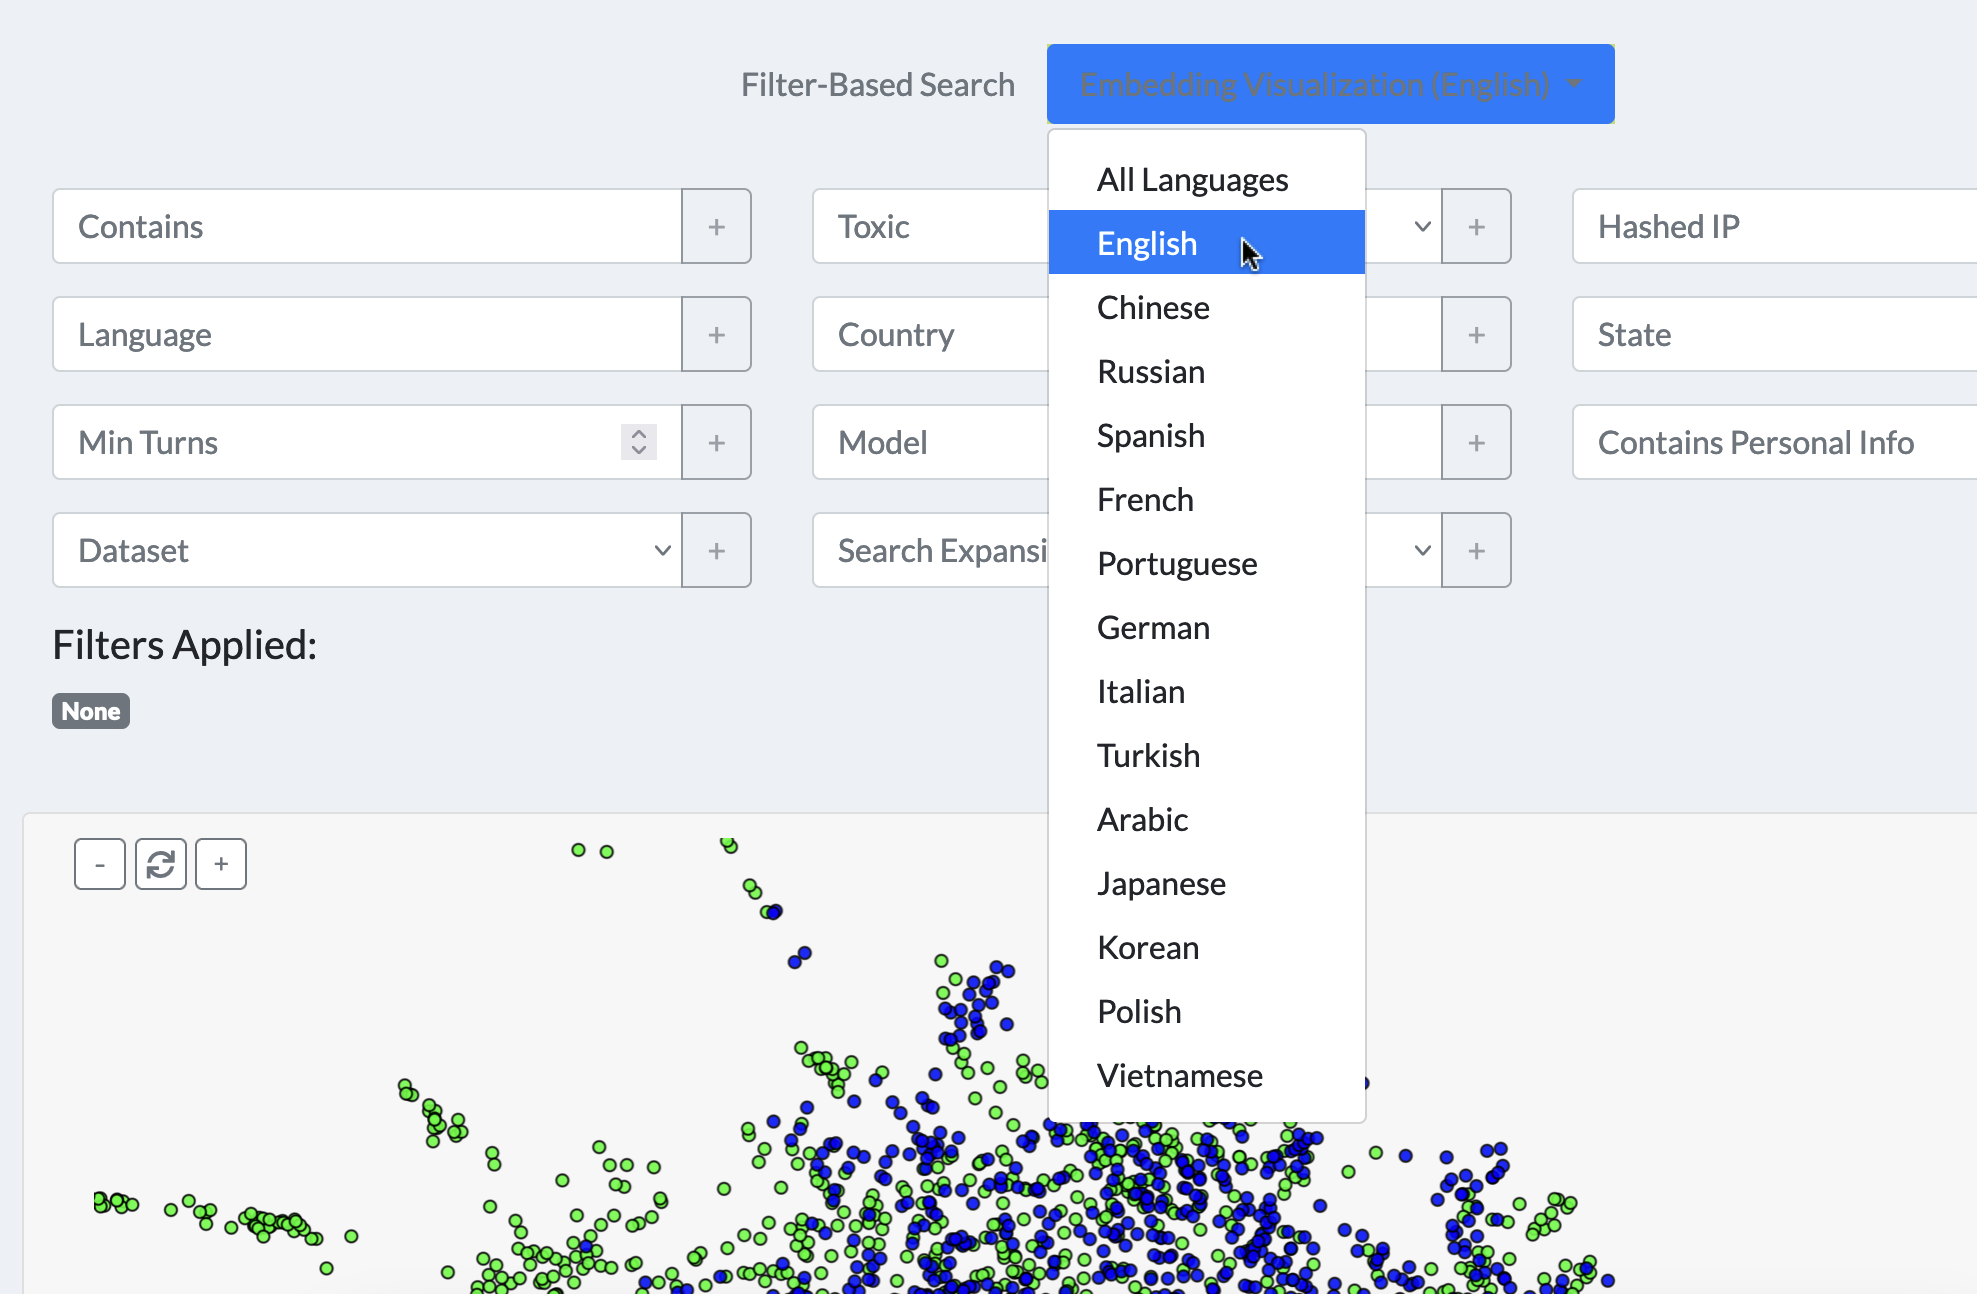1978x1294 pixels.
Task: Add the Min Turns filter with plus button
Action: [716, 443]
